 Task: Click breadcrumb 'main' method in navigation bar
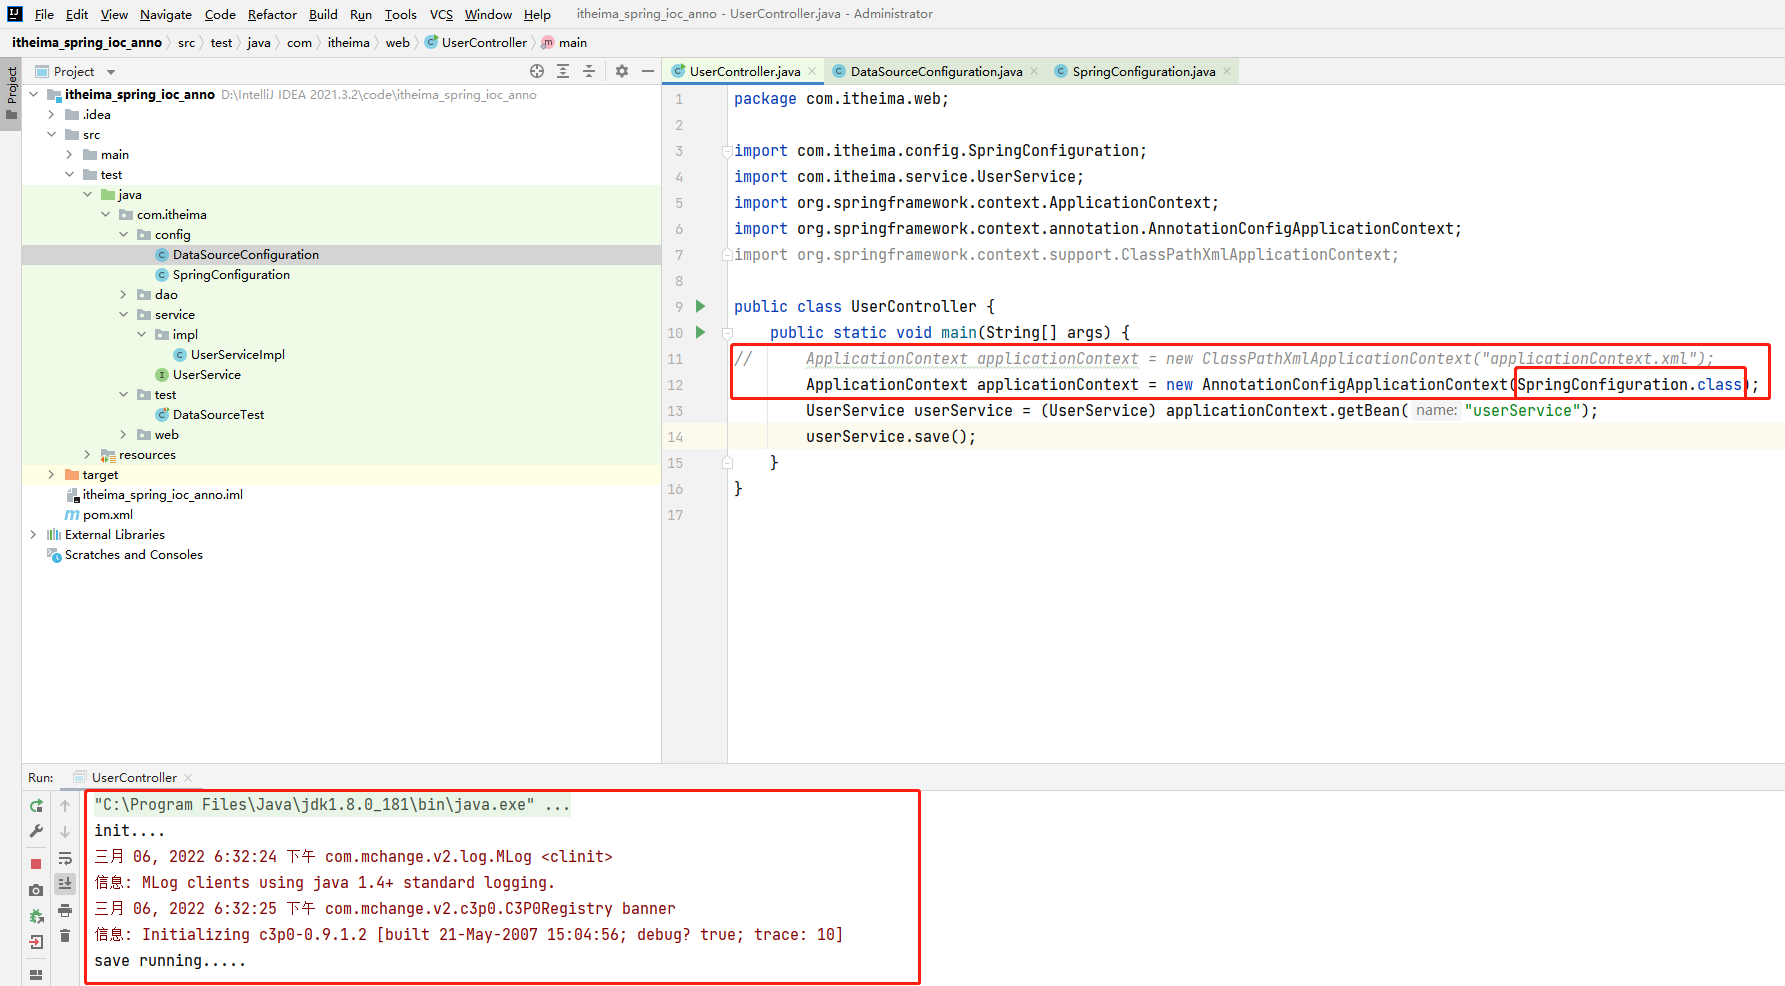[572, 42]
